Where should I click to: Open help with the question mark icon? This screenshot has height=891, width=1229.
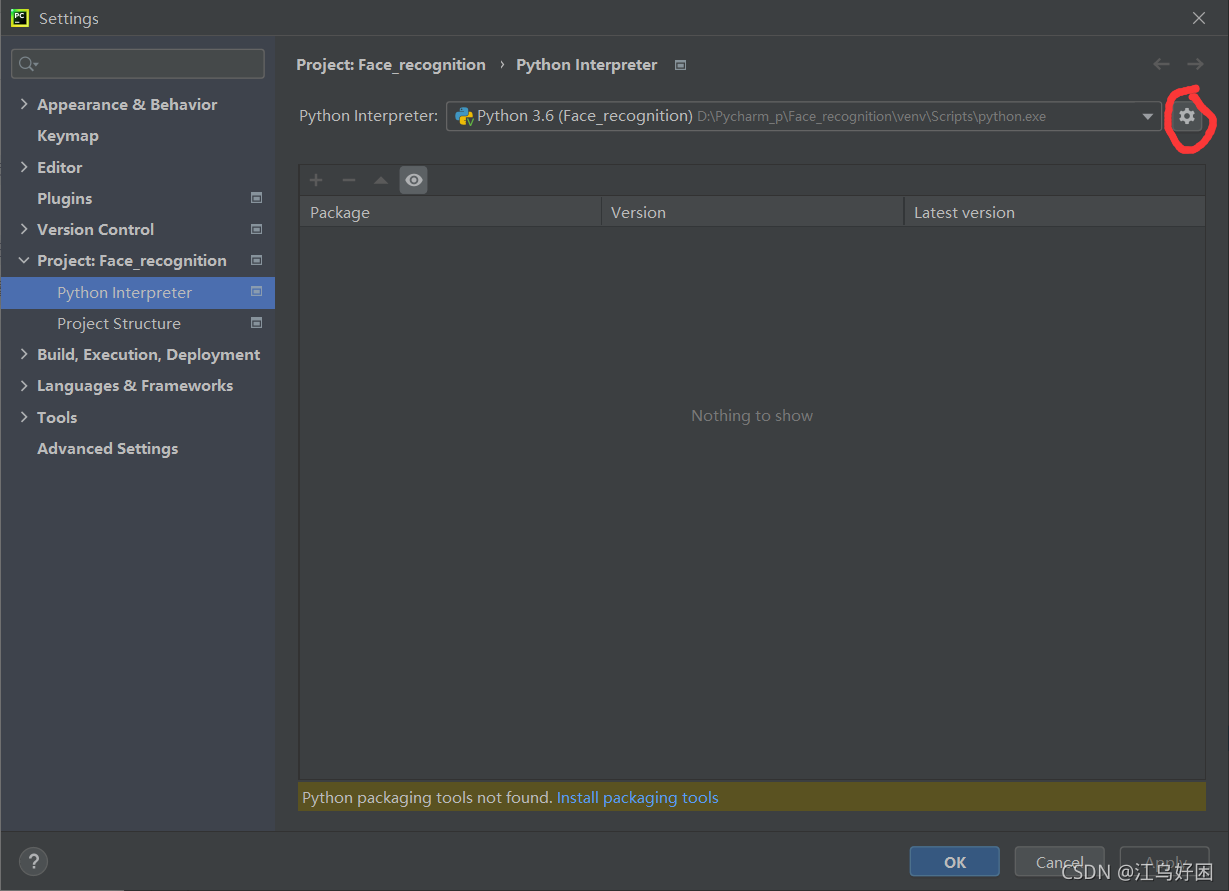pos(33,861)
